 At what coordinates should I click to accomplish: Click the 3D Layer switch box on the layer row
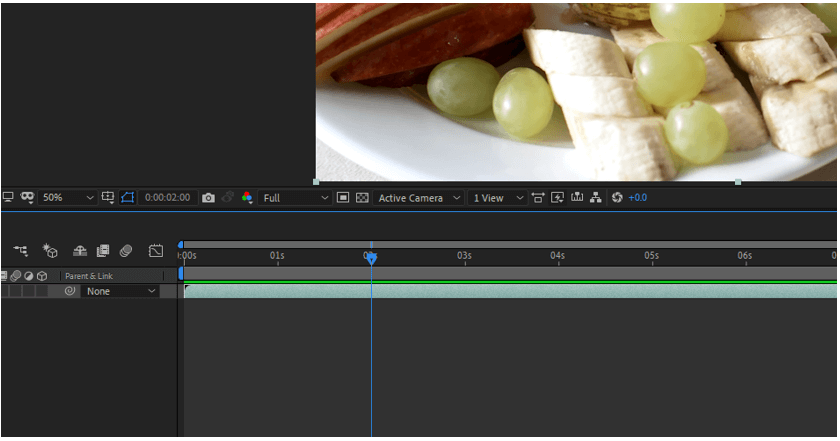42,291
